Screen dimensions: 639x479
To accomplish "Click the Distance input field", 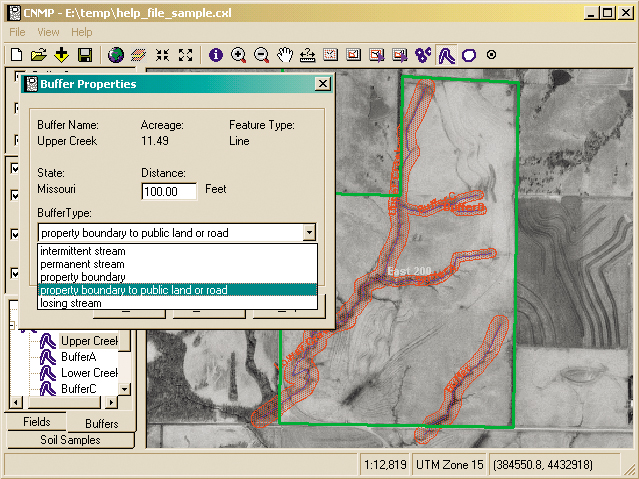I will (168, 191).
